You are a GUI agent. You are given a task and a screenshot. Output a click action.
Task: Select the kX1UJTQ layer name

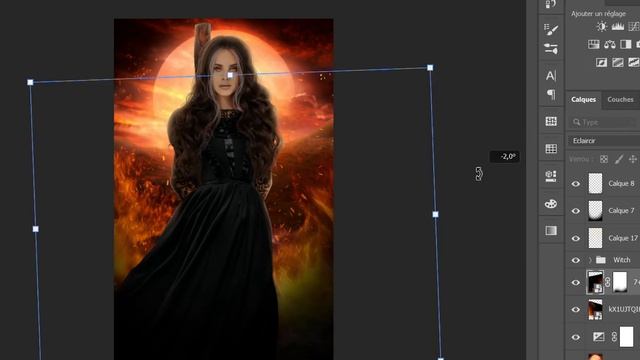pyautogui.click(x=624, y=310)
